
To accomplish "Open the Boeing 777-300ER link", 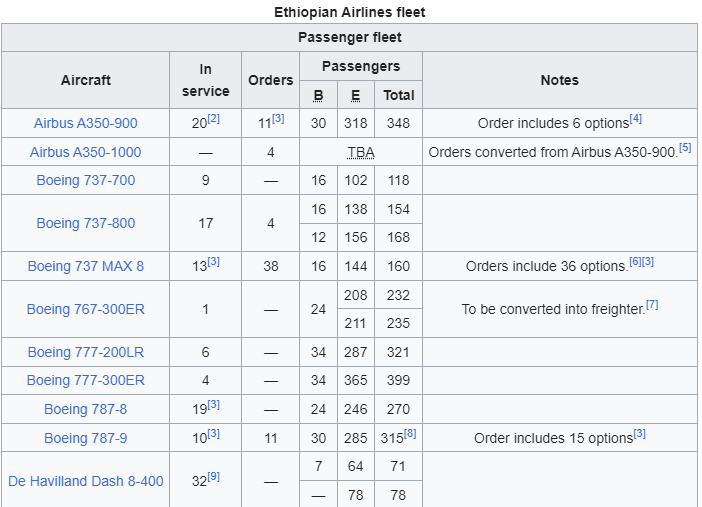I will [86, 380].
